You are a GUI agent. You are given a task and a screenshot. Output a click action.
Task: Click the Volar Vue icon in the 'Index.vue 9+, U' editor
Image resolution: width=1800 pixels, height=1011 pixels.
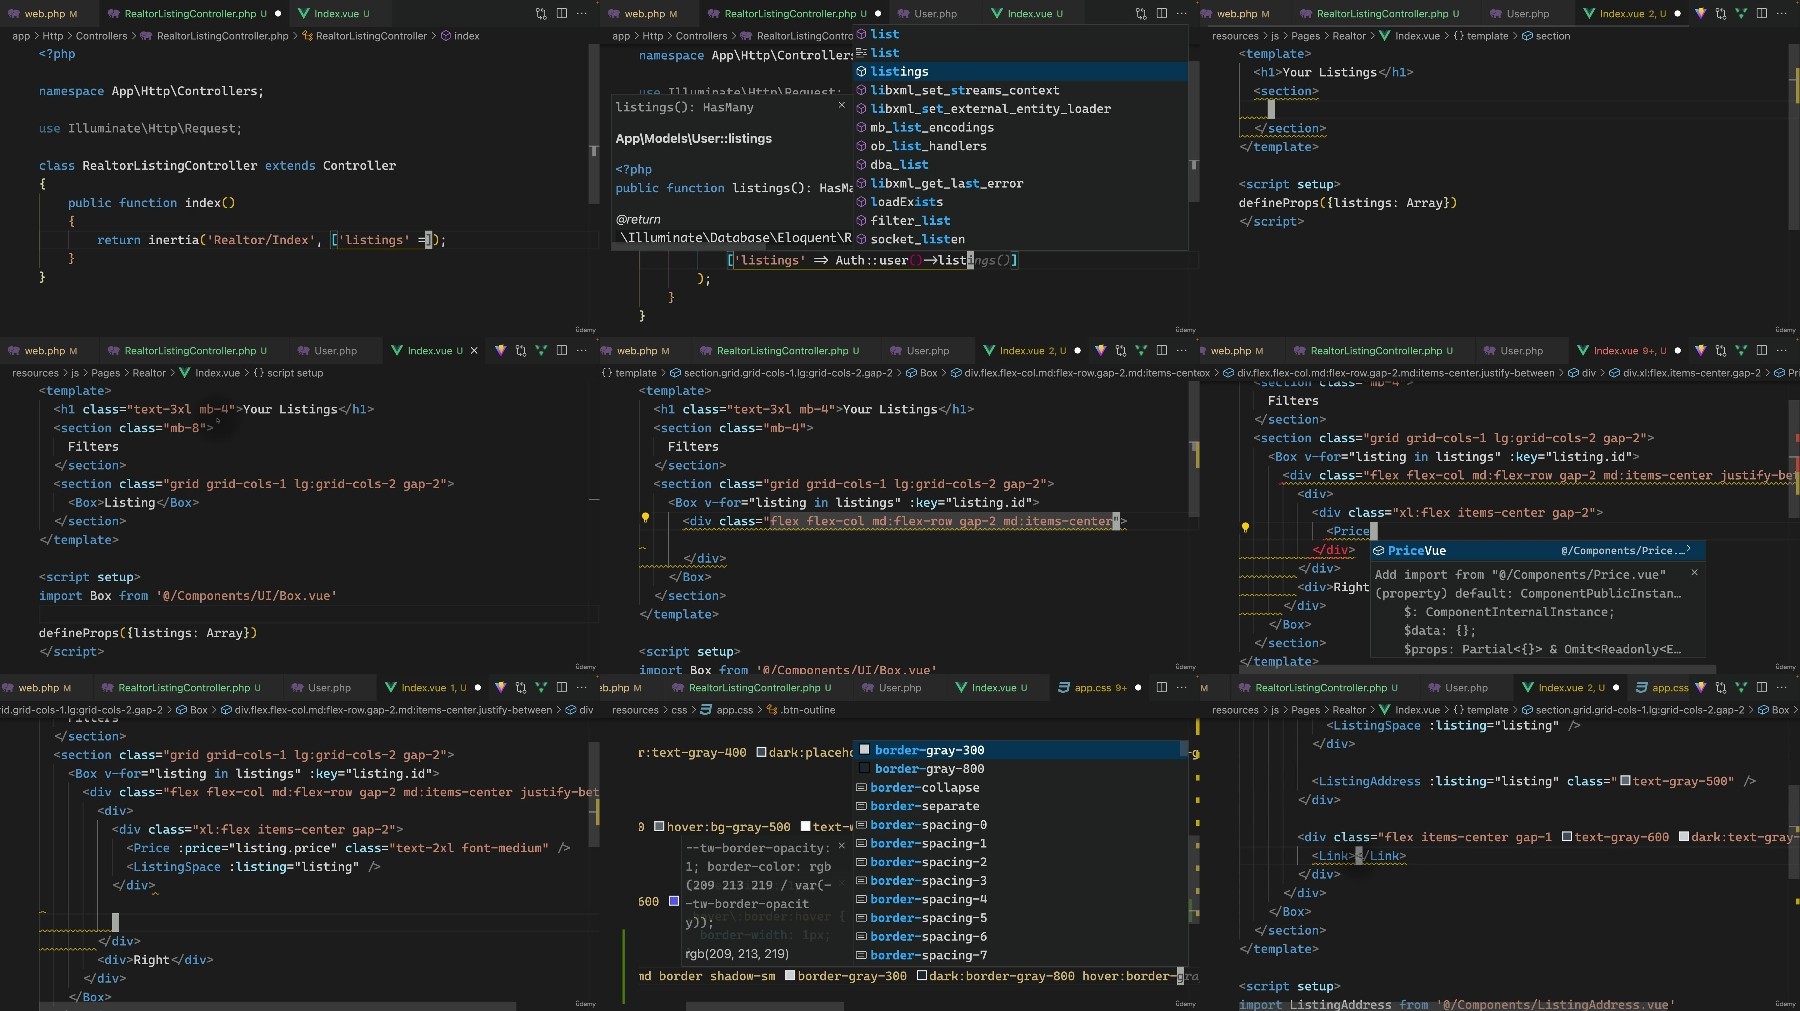coord(1700,351)
